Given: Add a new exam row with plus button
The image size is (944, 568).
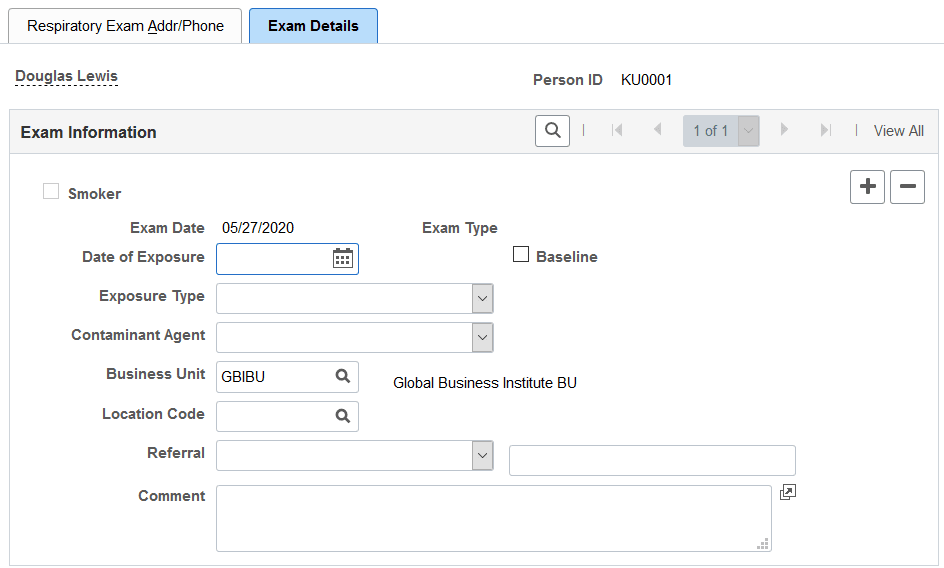Looking at the screenshot, I should 867,187.
